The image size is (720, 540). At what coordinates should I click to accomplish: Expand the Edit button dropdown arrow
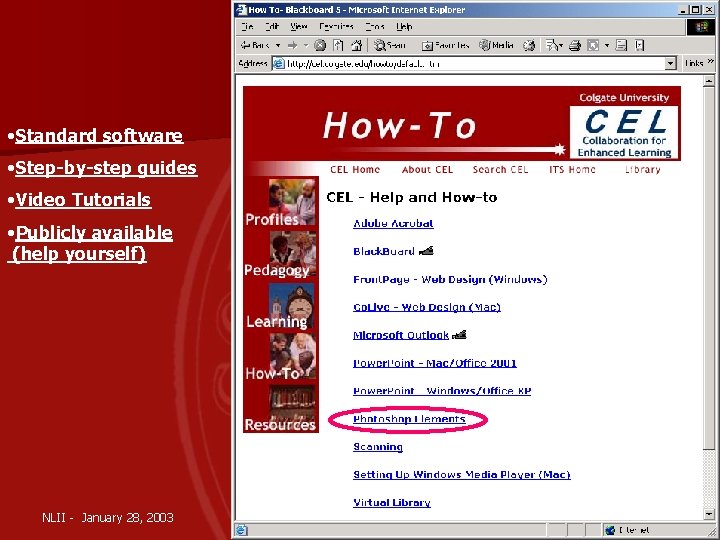[x=607, y=45]
